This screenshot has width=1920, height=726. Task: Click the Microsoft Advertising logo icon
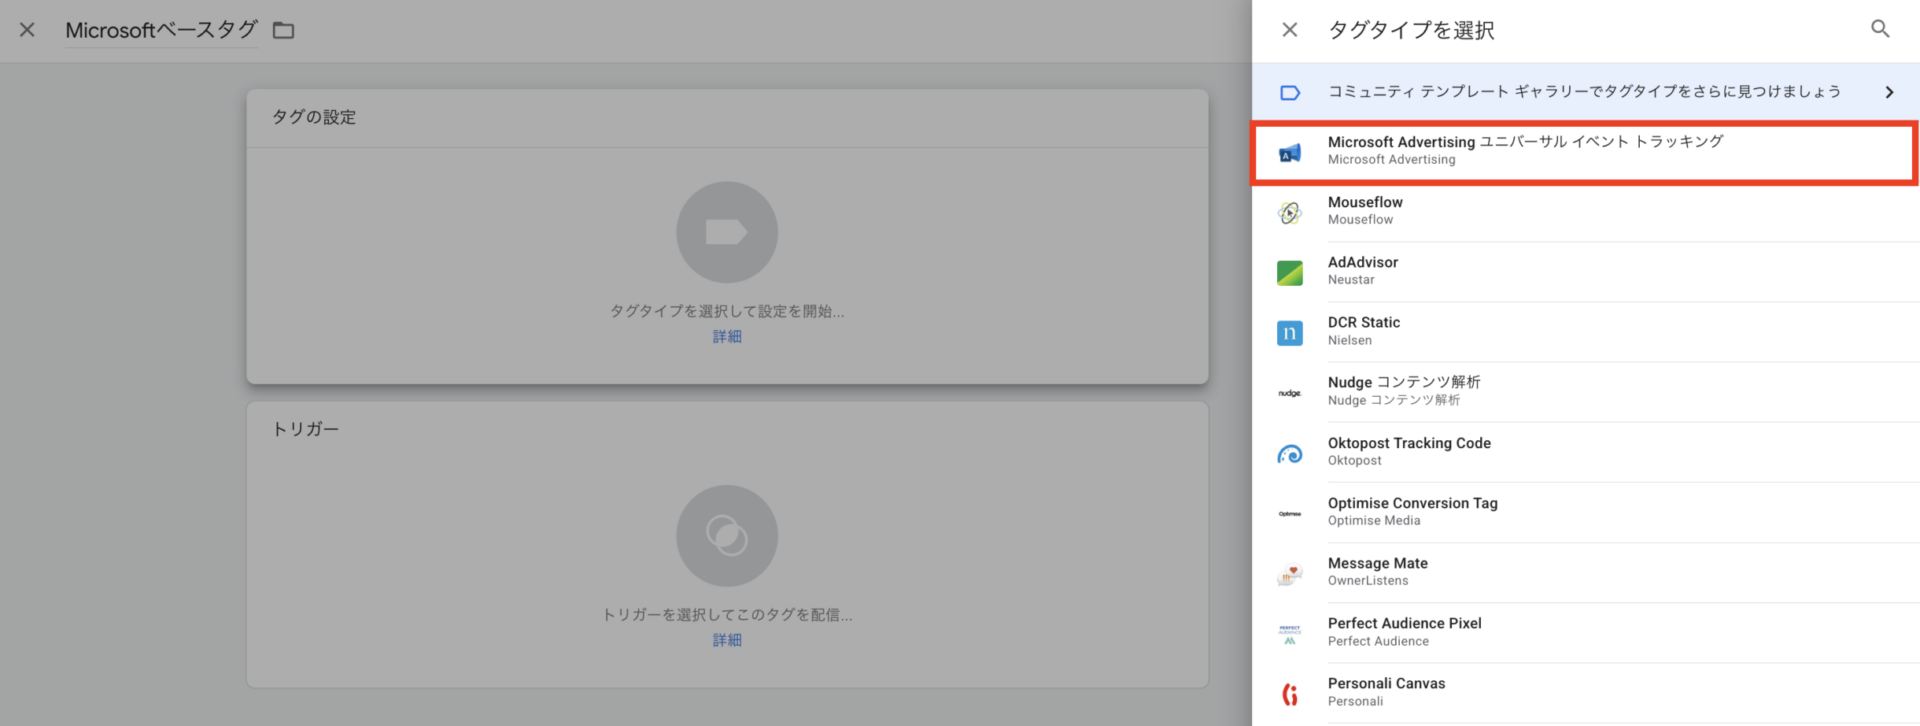tap(1290, 153)
